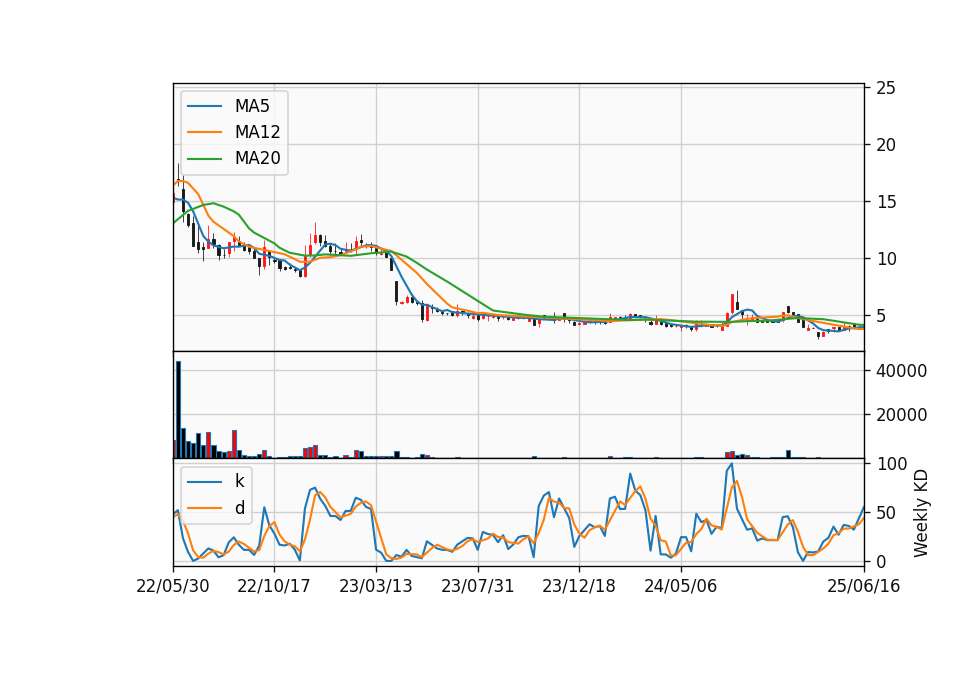Image resolution: width=960 pixels, height=690 pixels.
Task: Click the 24/05/06 date tick label
Action: (680, 586)
